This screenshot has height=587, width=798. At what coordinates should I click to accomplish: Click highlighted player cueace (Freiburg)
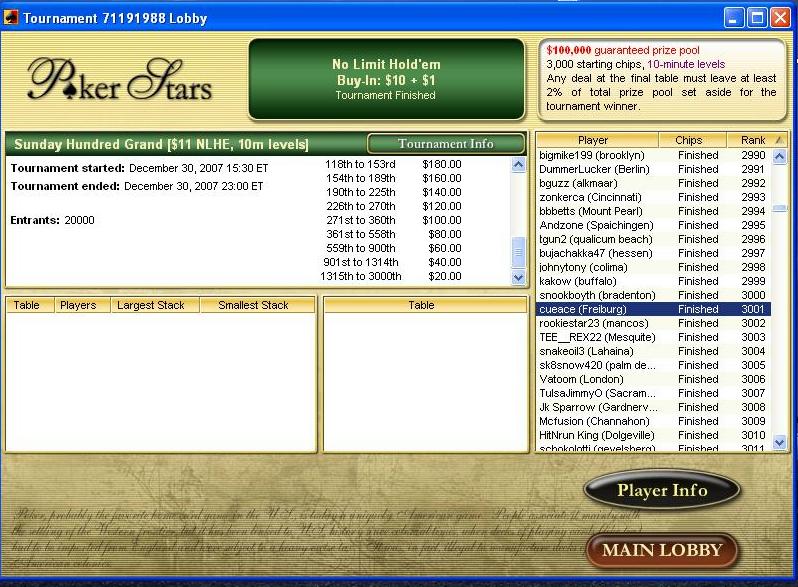[x=654, y=309]
